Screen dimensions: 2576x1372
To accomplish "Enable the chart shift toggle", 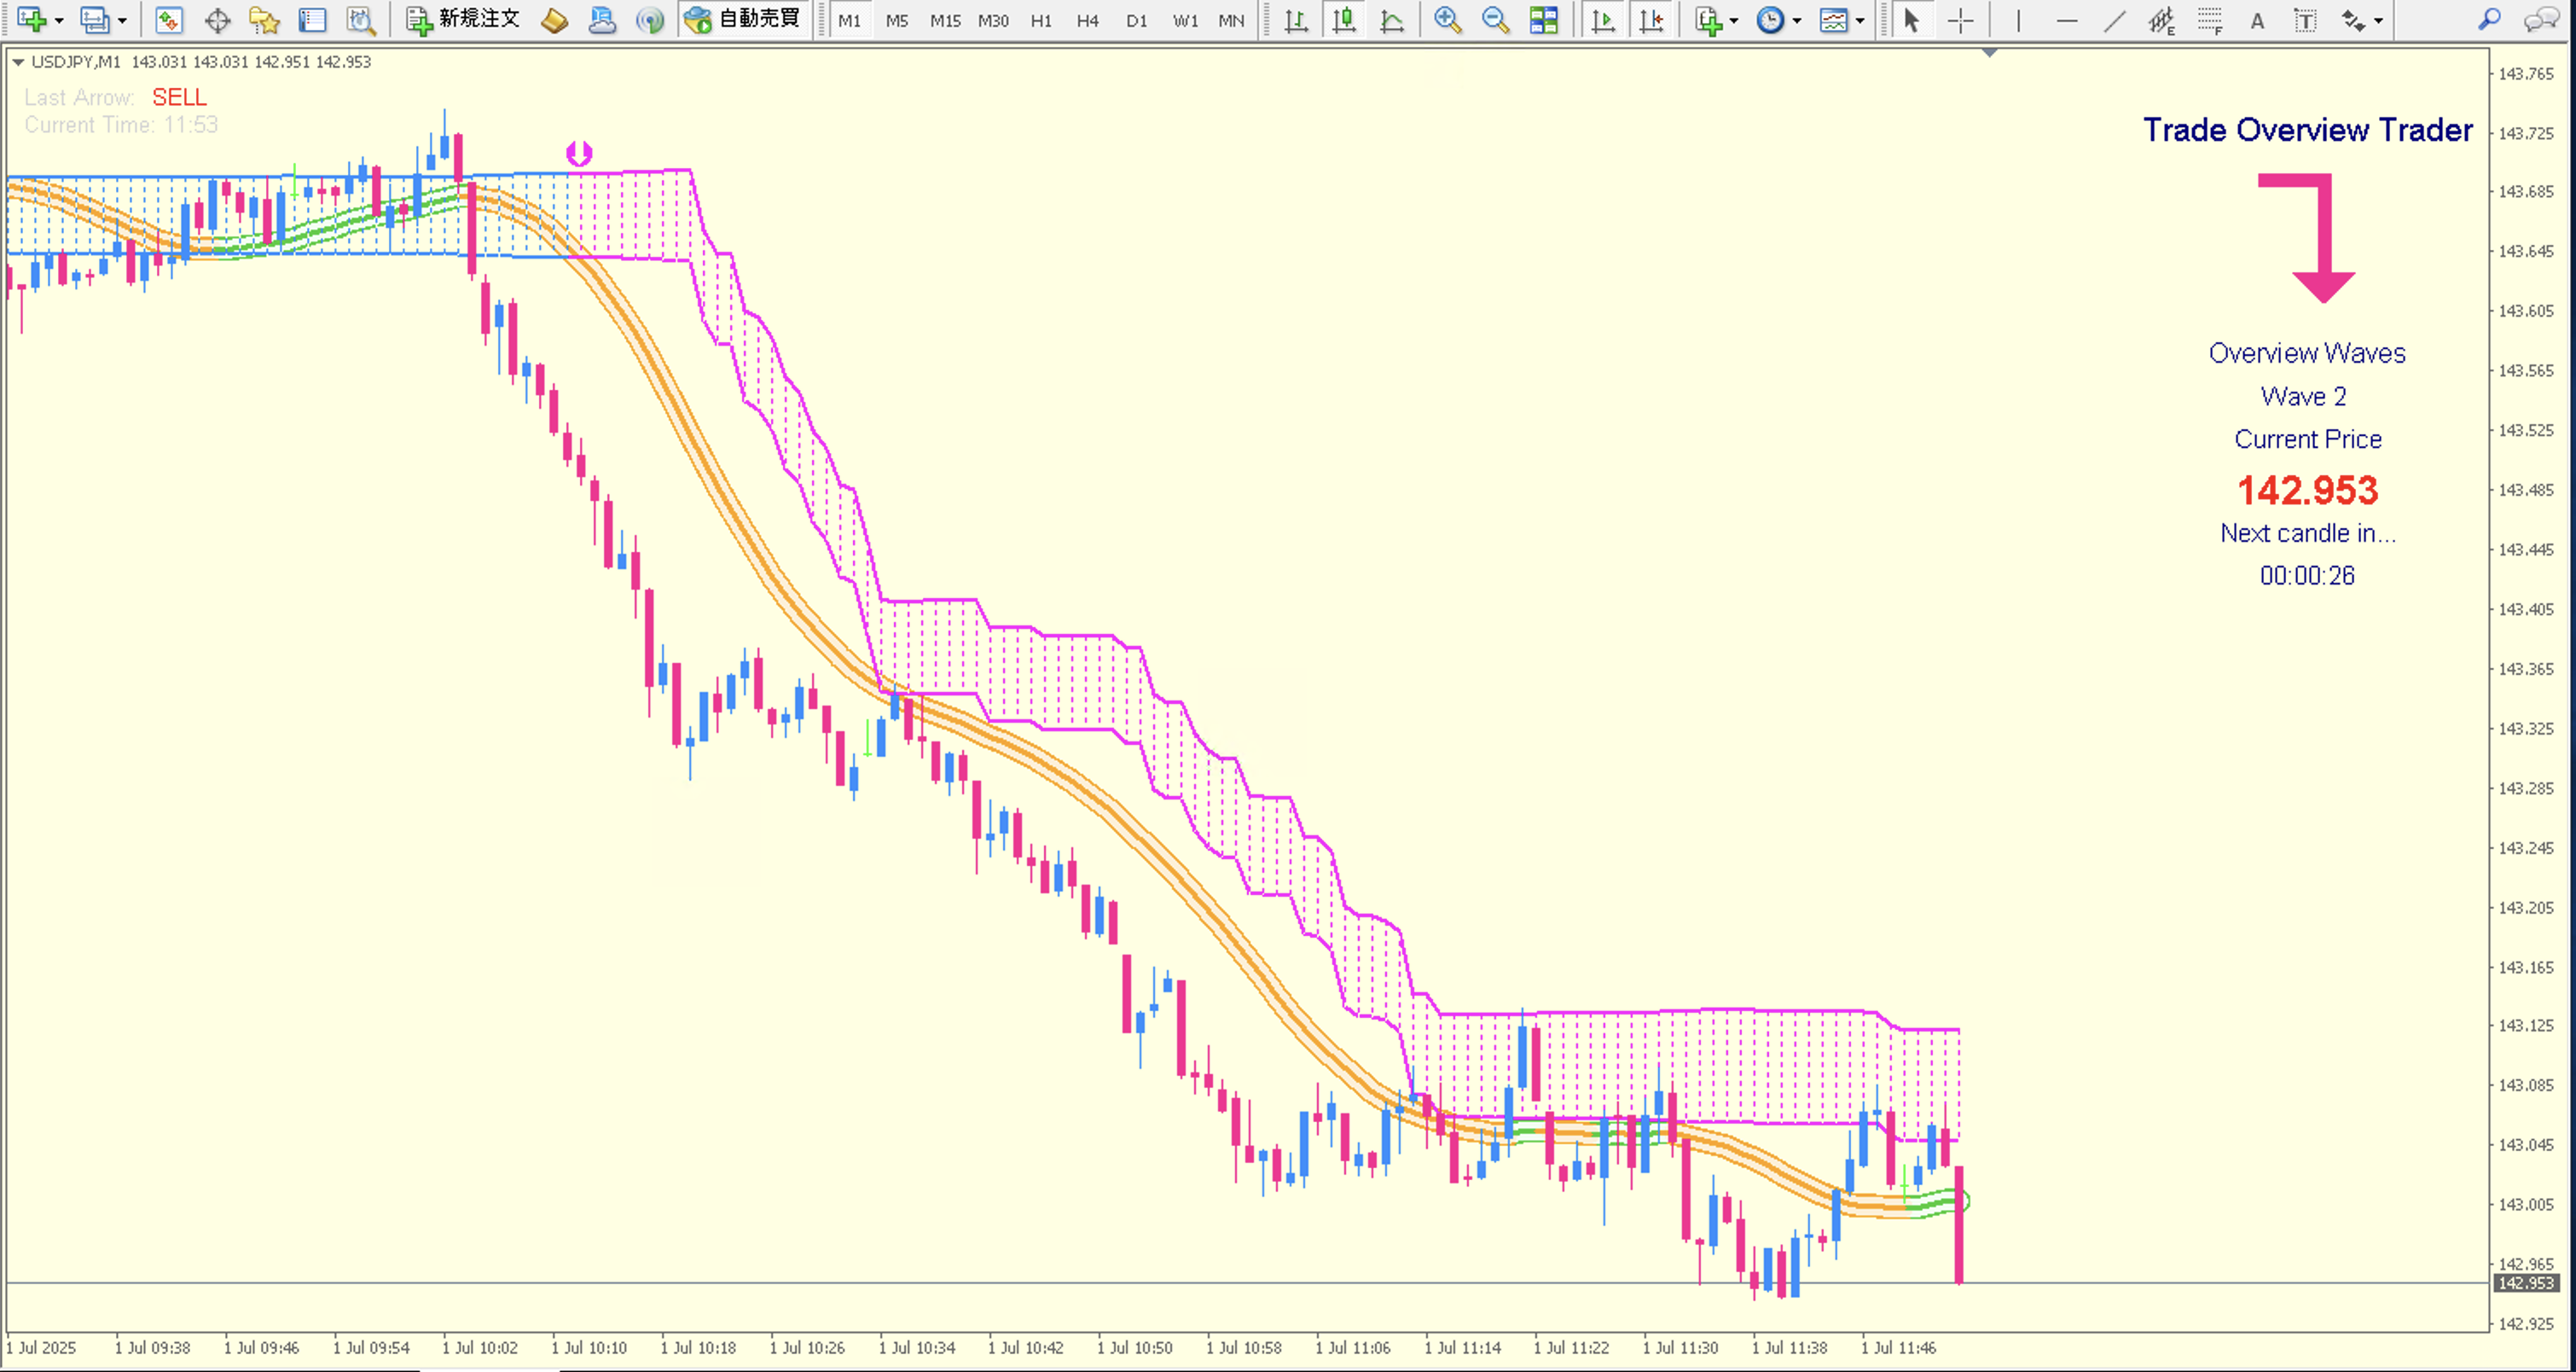I will pos(1652,20).
